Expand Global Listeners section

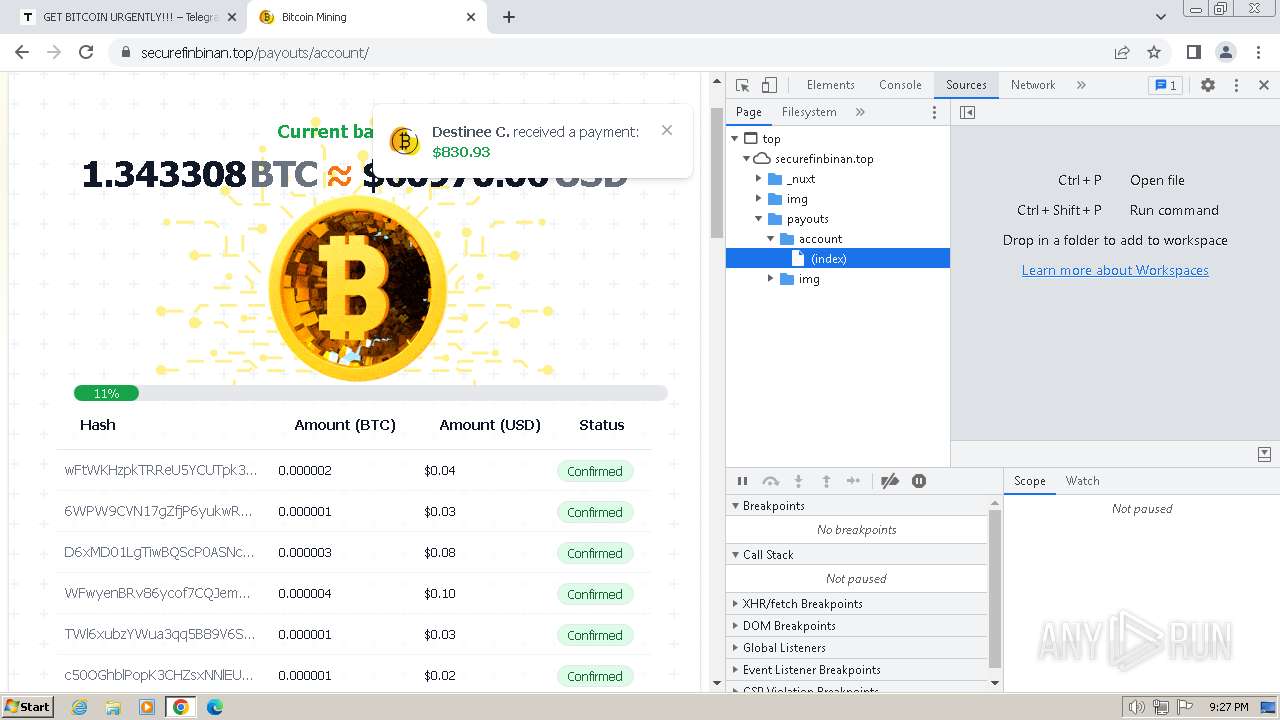point(857,648)
